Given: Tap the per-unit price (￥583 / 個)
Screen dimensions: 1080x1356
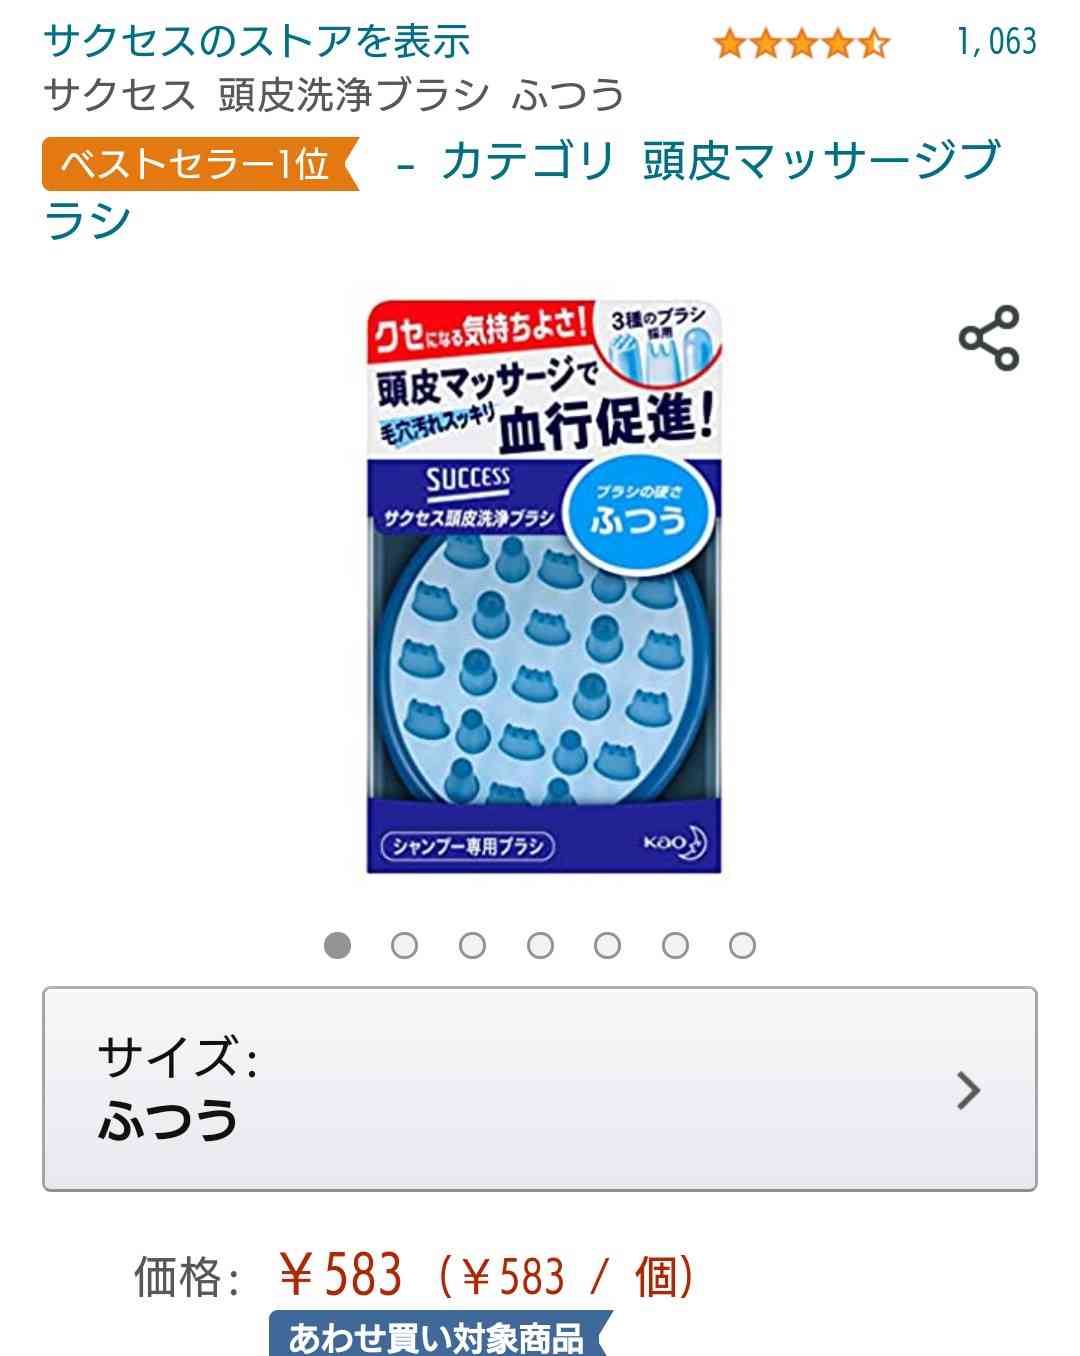Looking at the screenshot, I should pos(565,1277).
